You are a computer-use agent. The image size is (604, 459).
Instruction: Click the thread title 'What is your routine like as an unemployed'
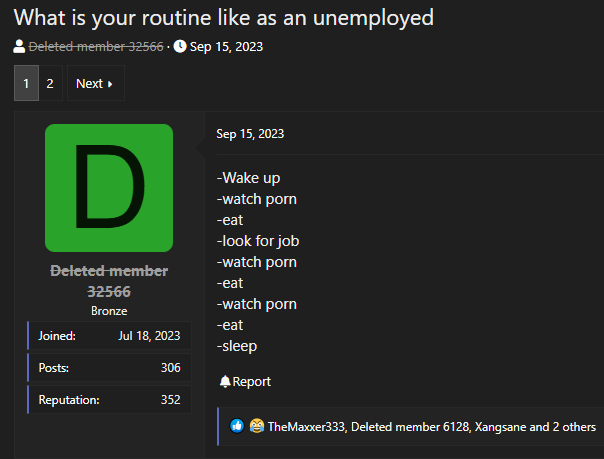pos(224,18)
